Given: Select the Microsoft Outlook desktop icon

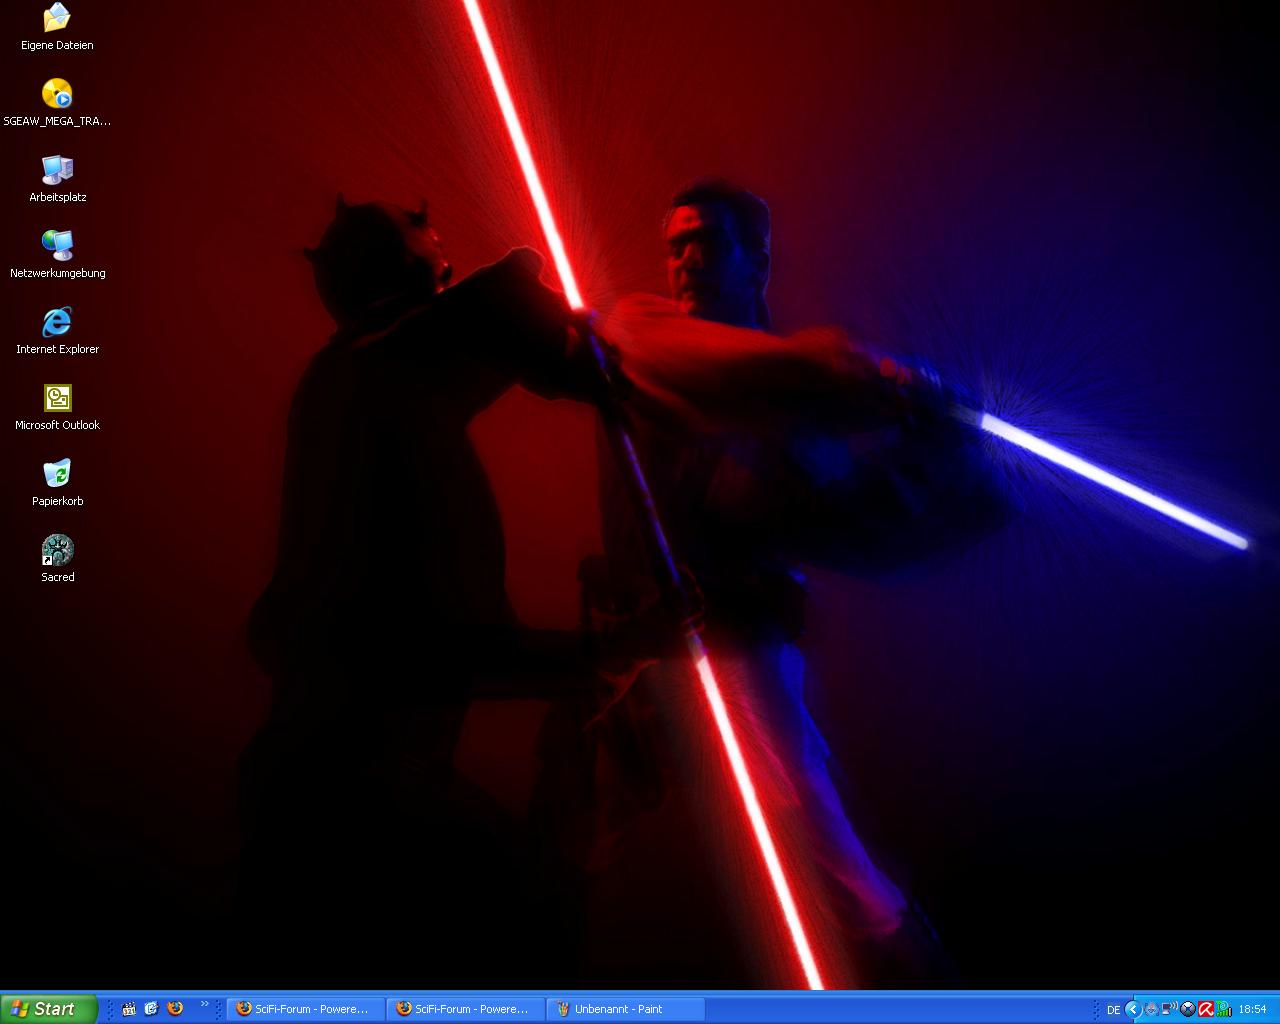Looking at the screenshot, I should 57,398.
